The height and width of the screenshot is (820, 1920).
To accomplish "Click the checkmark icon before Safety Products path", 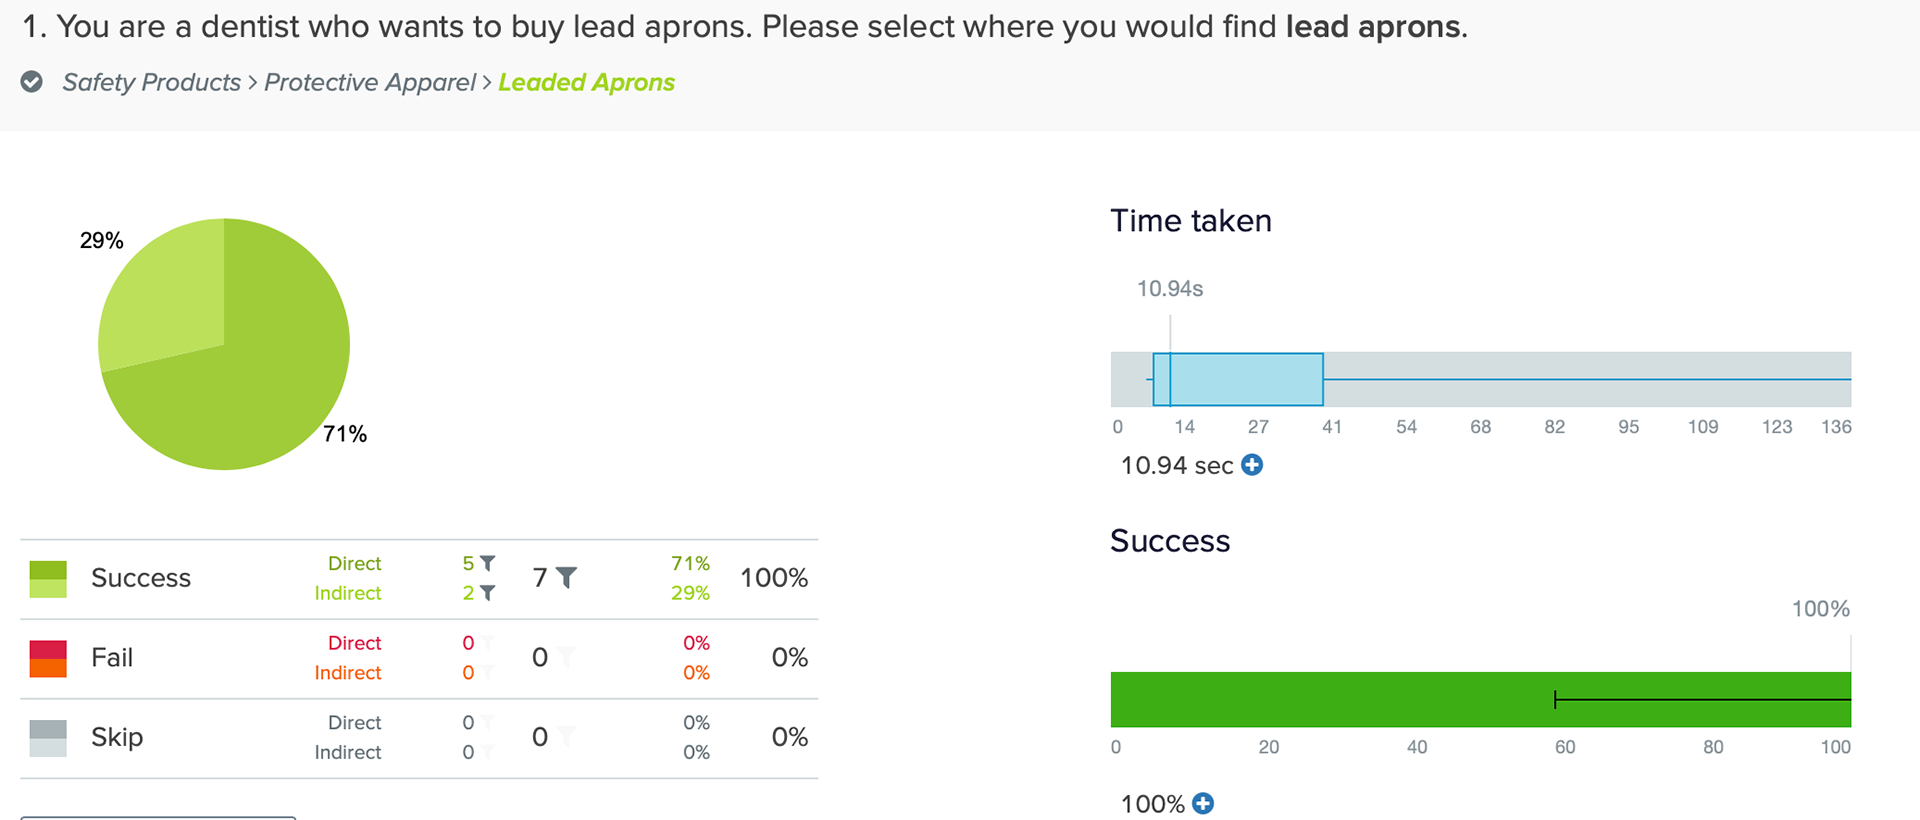I will [32, 82].
